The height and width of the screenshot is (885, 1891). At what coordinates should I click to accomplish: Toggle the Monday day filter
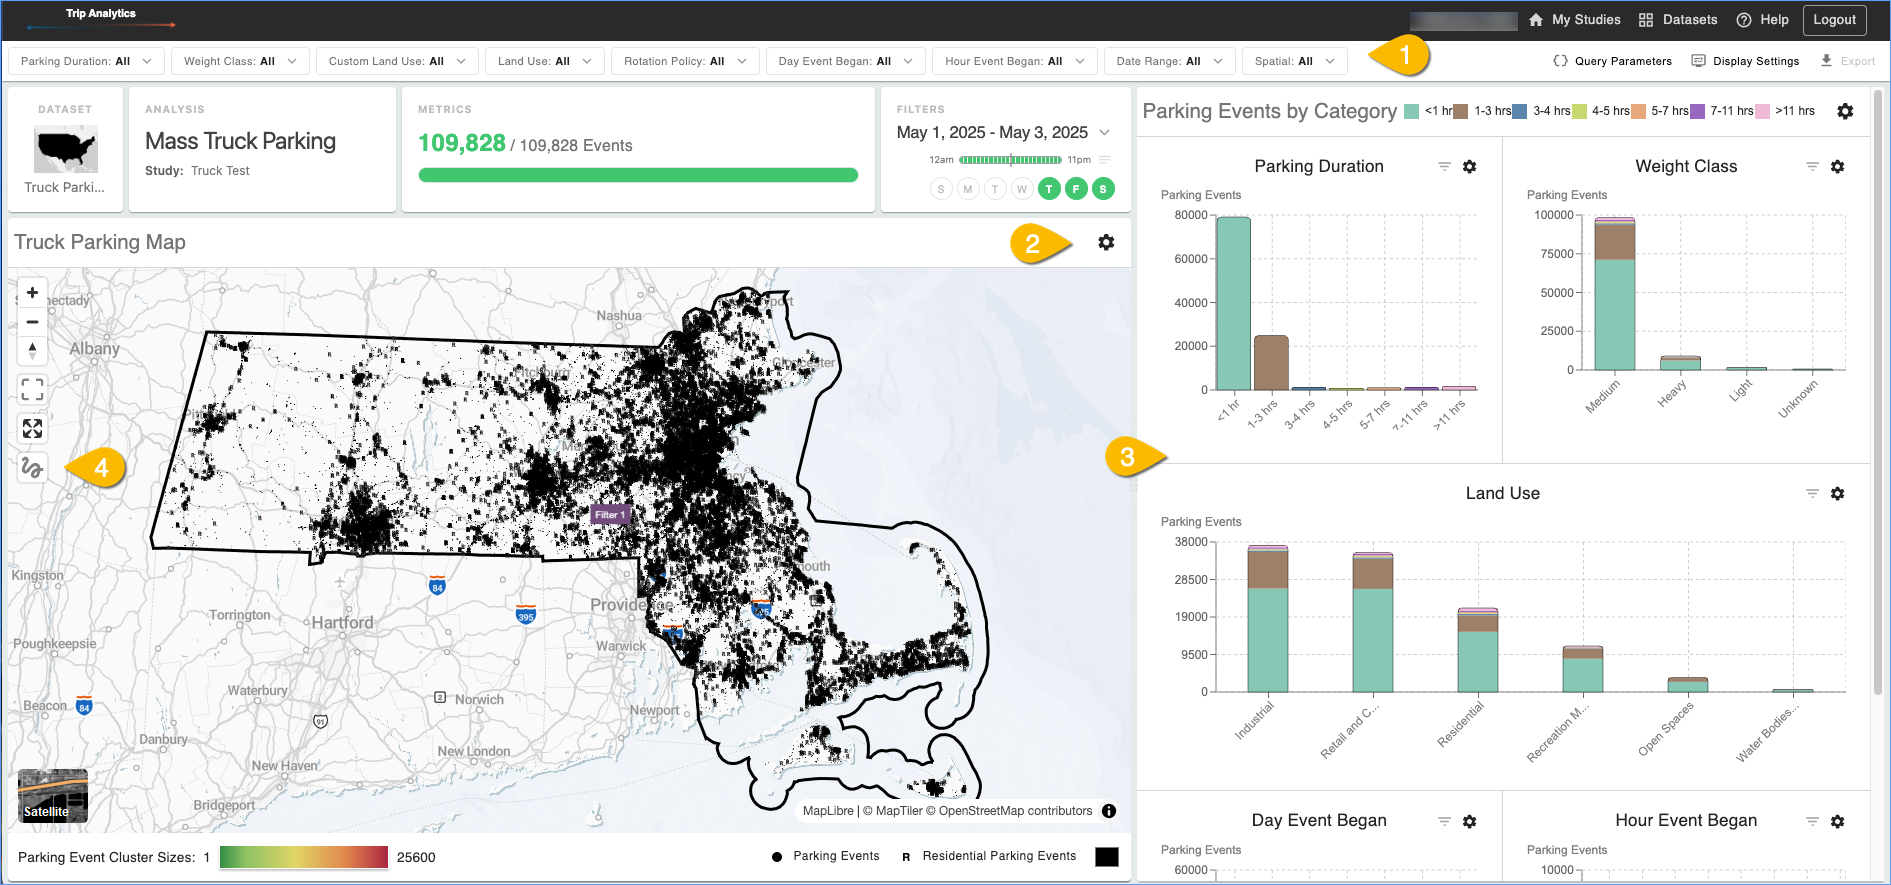(x=968, y=189)
